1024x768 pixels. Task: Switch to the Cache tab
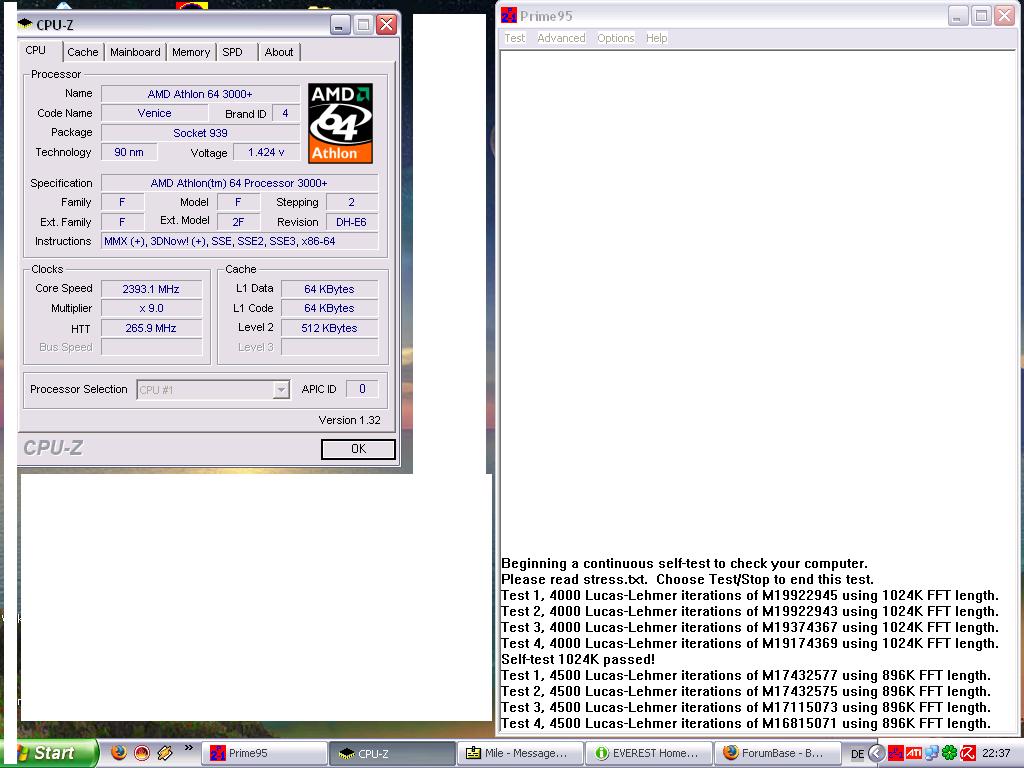83,52
